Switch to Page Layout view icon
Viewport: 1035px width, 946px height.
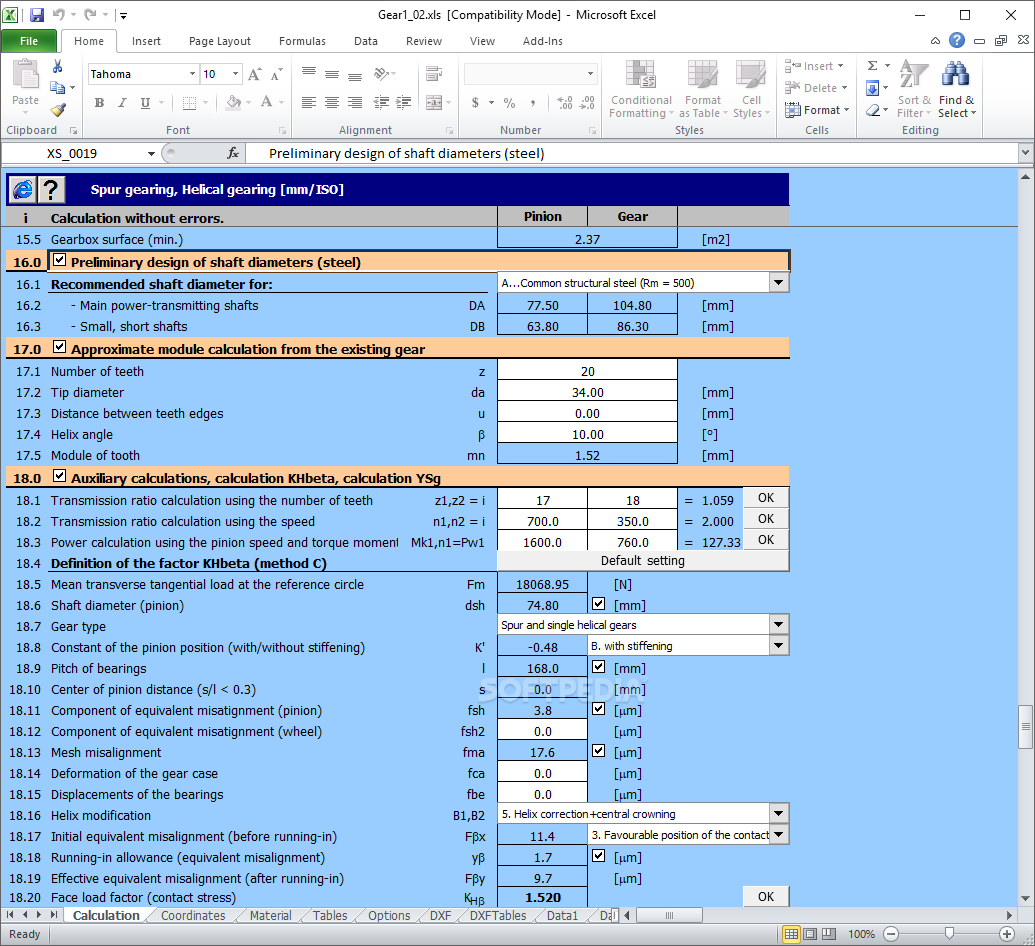[810, 933]
